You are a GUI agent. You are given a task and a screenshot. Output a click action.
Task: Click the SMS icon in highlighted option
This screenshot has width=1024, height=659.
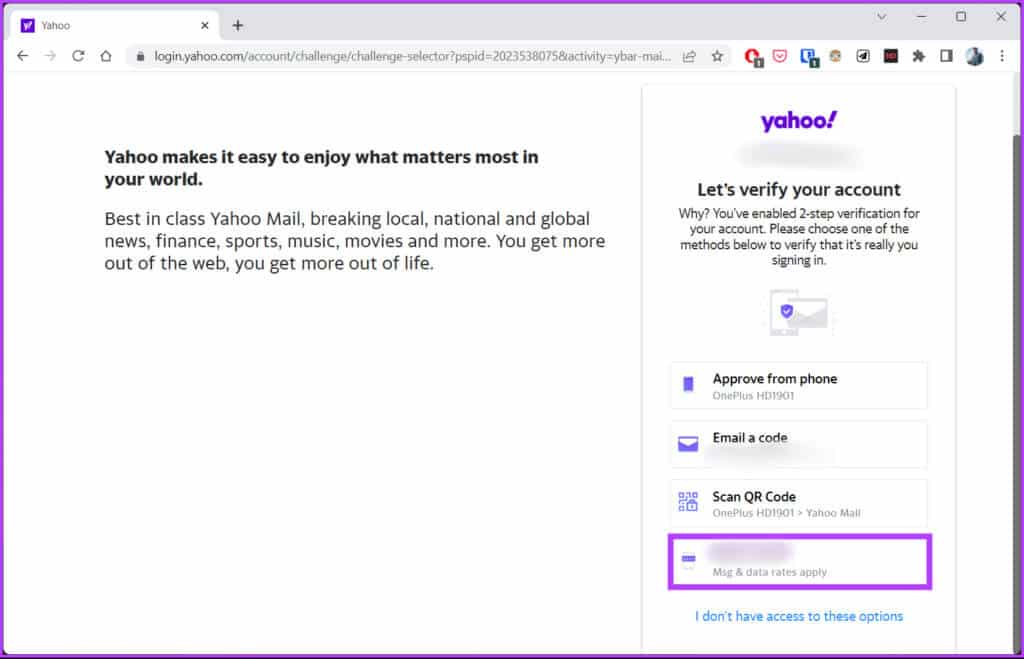(x=688, y=560)
